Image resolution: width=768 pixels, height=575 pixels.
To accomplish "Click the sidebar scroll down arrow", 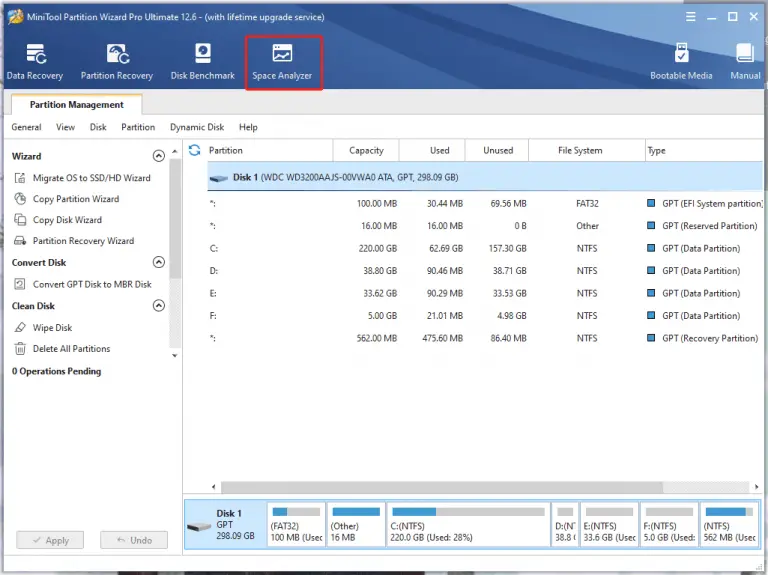I will pos(175,356).
